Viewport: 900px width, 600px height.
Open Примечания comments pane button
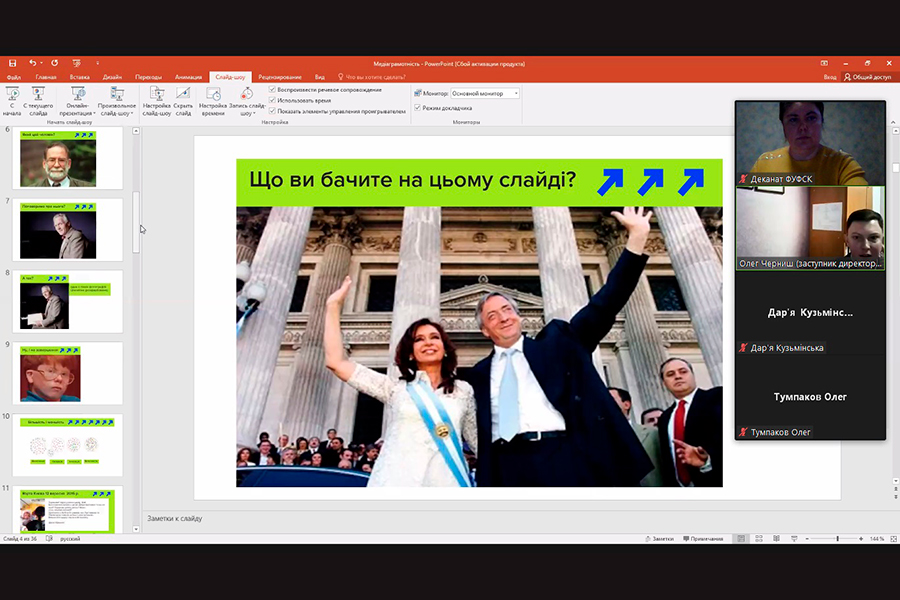(703, 539)
